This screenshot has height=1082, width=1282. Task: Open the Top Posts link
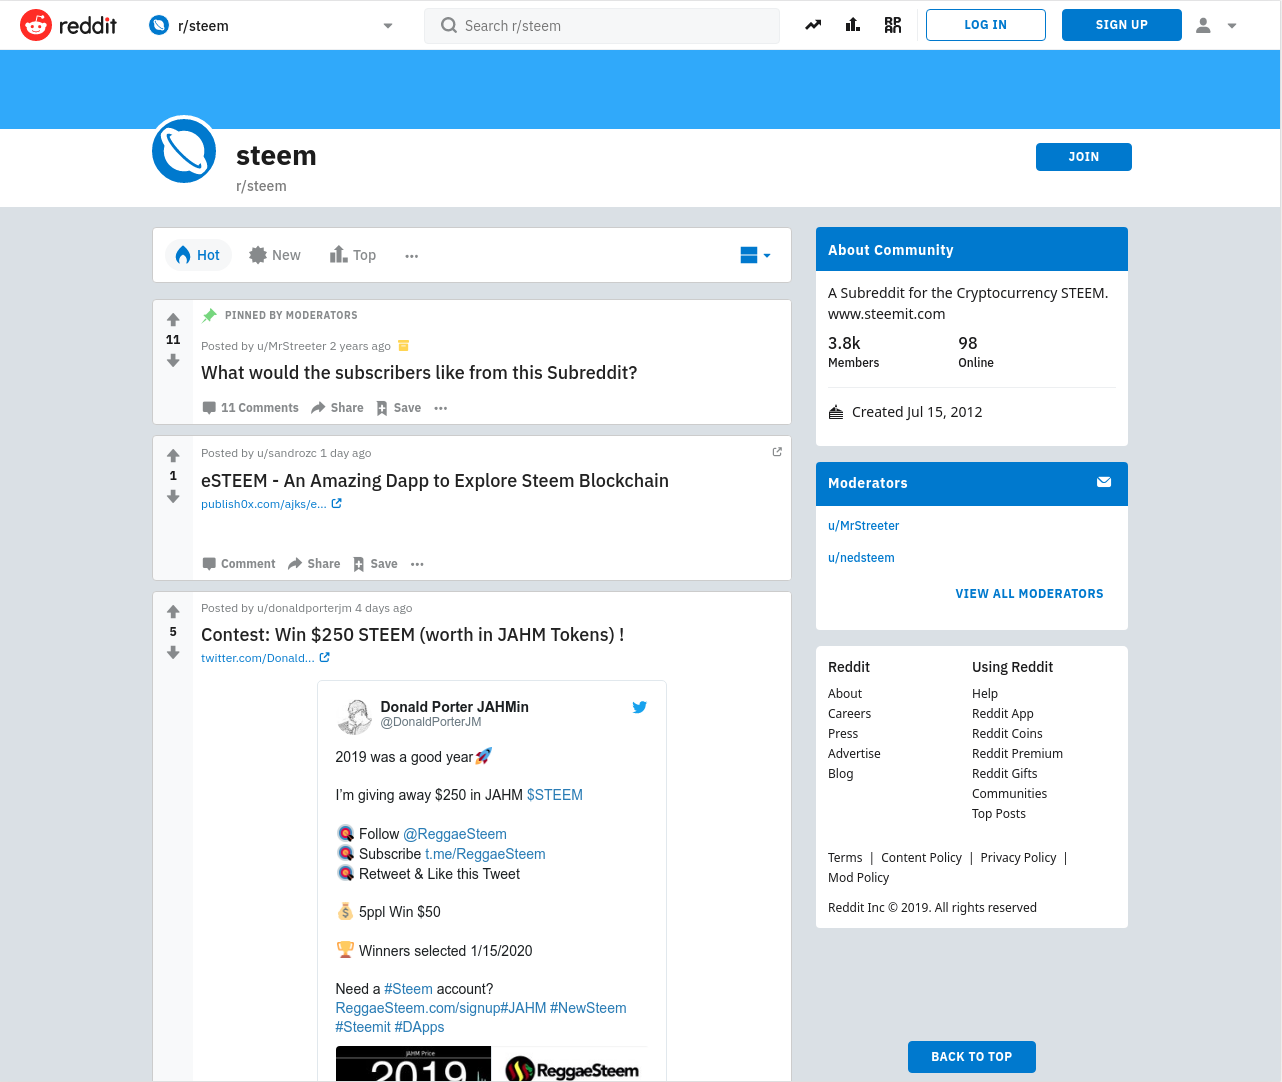pos(999,814)
